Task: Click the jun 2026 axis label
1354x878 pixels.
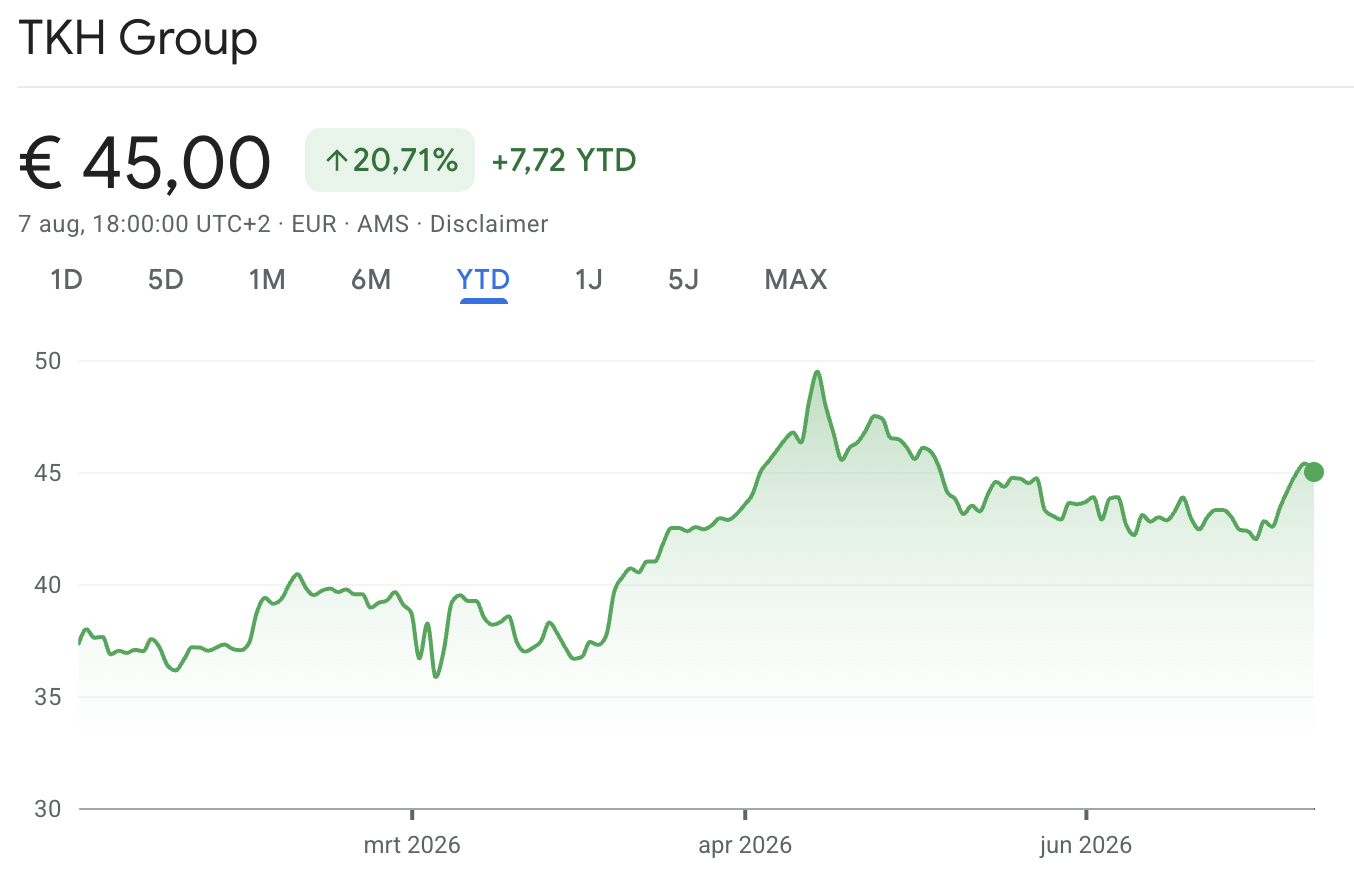Action: (x=1086, y=846)
